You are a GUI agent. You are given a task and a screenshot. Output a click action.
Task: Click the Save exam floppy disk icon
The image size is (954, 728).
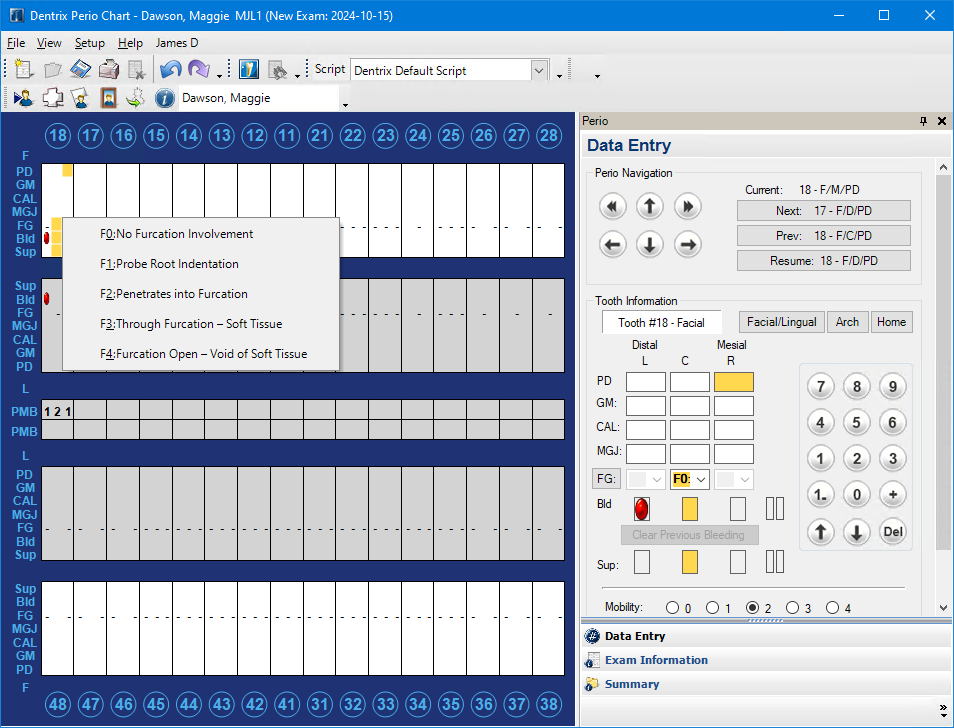[81, 70]
